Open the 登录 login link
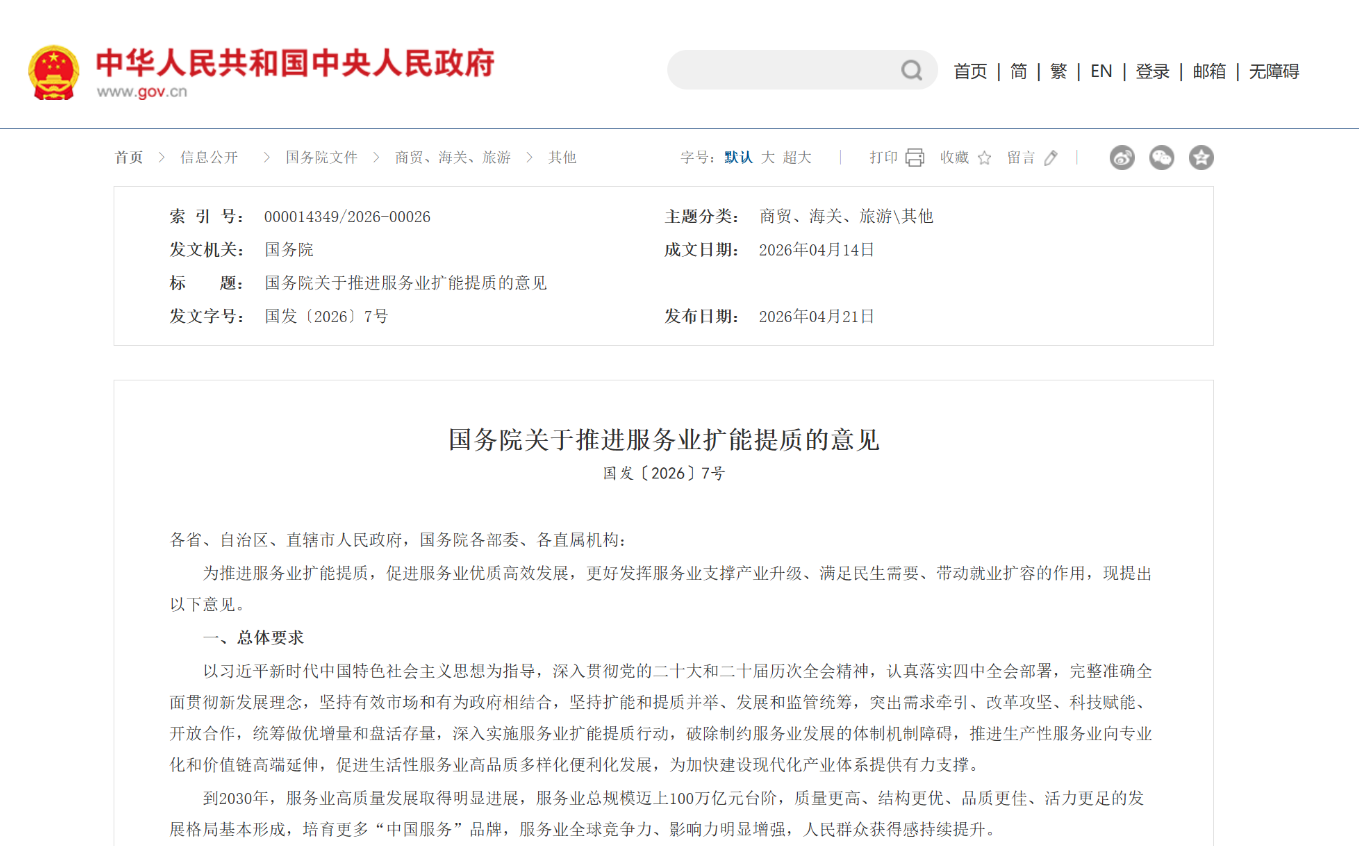Viewport: 1359px width, 846px height. (x=1152, y=71)
